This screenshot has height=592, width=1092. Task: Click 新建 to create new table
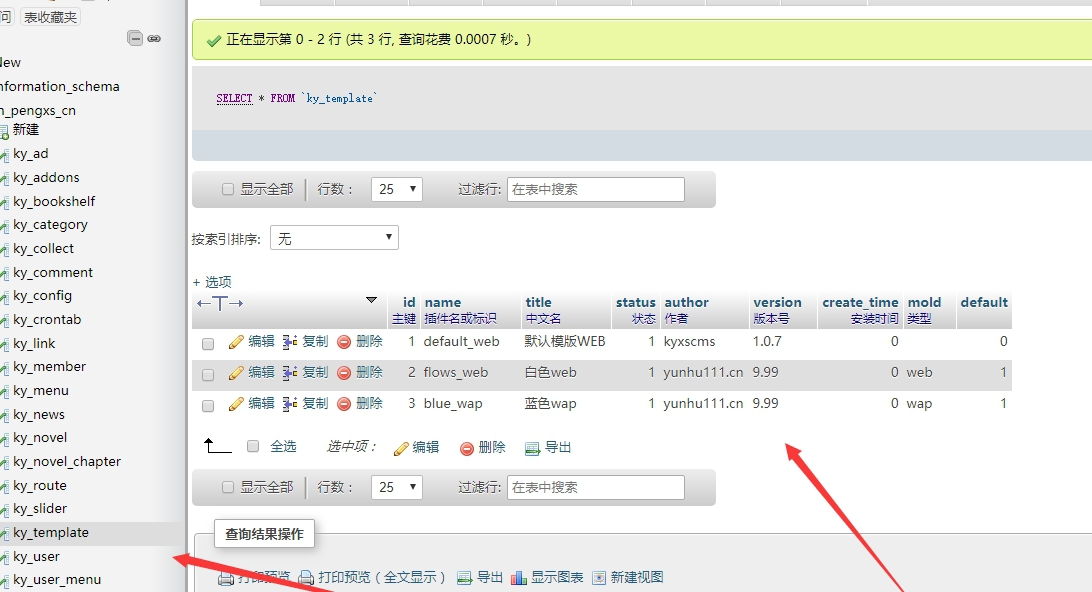[27, 129]
